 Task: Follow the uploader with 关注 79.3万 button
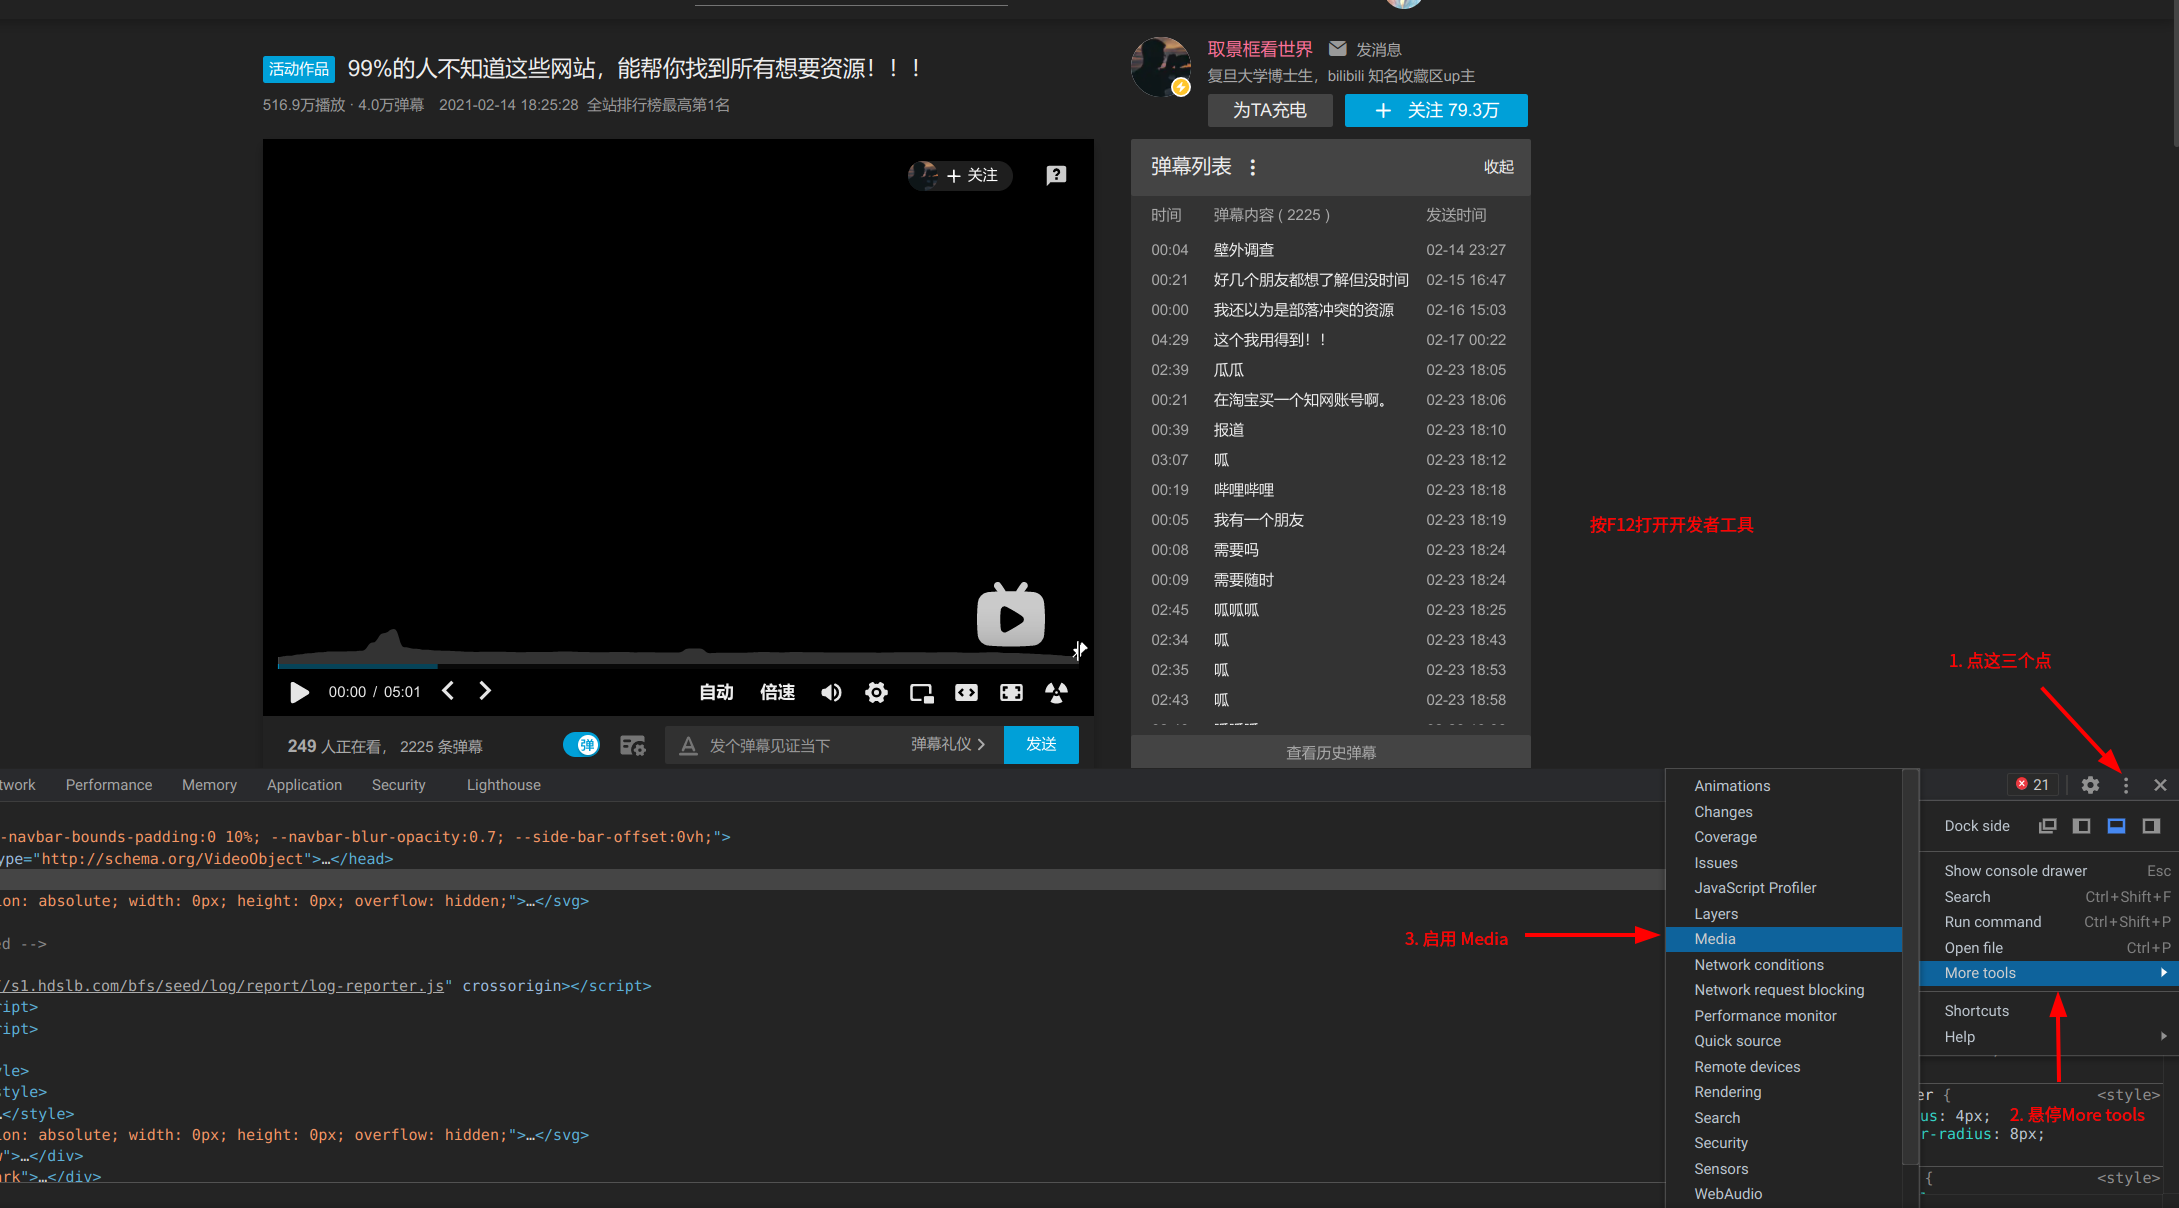(1436, 110)
